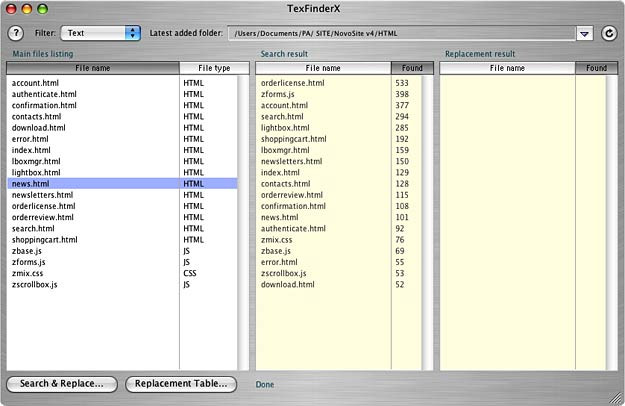Click account.html in Search result list
This screenshot has width=625, height=406.
pos(284,105)
